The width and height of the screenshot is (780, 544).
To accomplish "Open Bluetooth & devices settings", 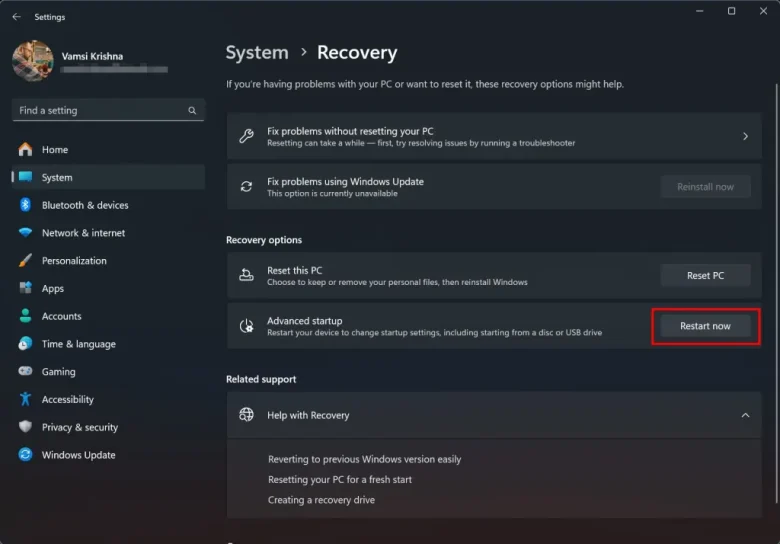I will [x=85, y=205].
